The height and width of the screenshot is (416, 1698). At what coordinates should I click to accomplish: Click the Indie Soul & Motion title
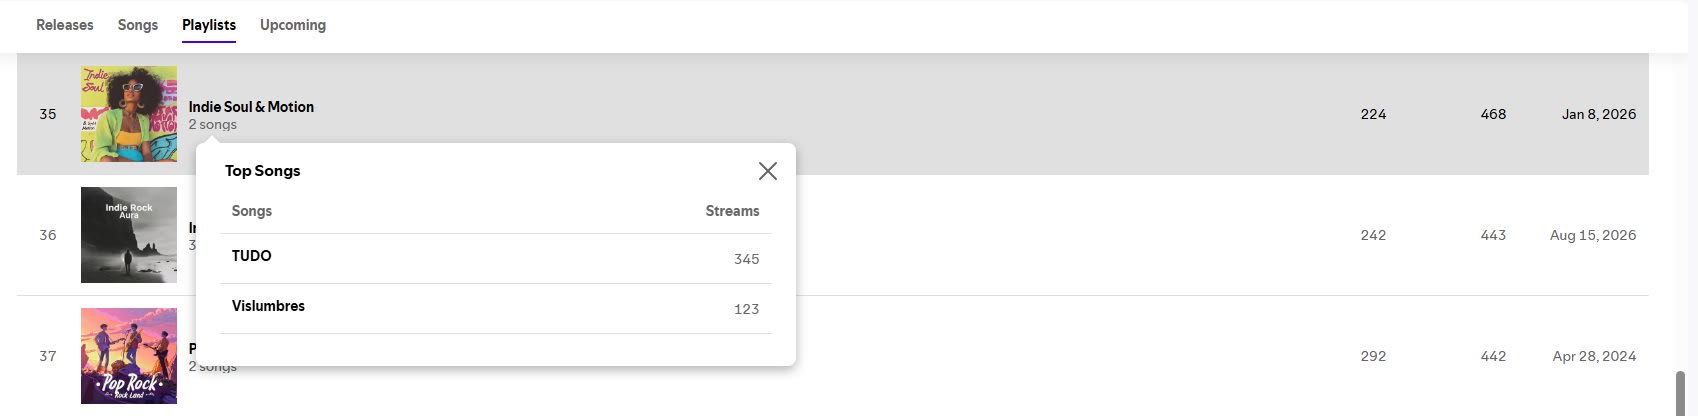pyautogui.click(x=251, y=107)
